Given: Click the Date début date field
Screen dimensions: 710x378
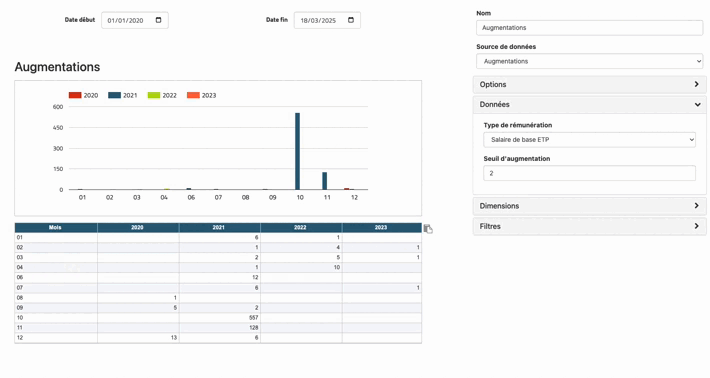Looking at the screenshot, I should pyautogui.click(x=135, y=20).
